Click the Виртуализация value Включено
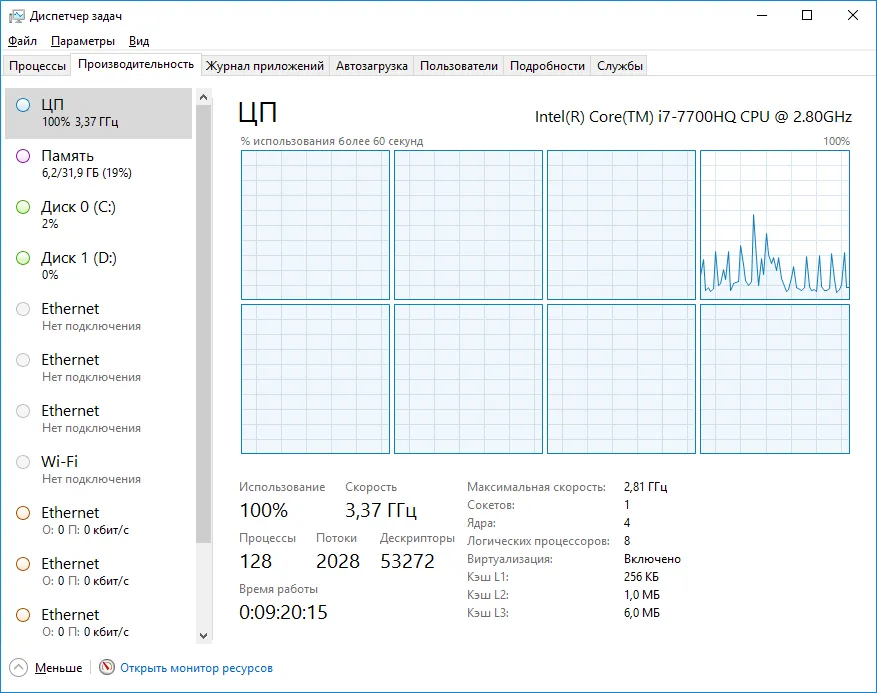This screenshot has height=693, width=877. tap(652, 559)
